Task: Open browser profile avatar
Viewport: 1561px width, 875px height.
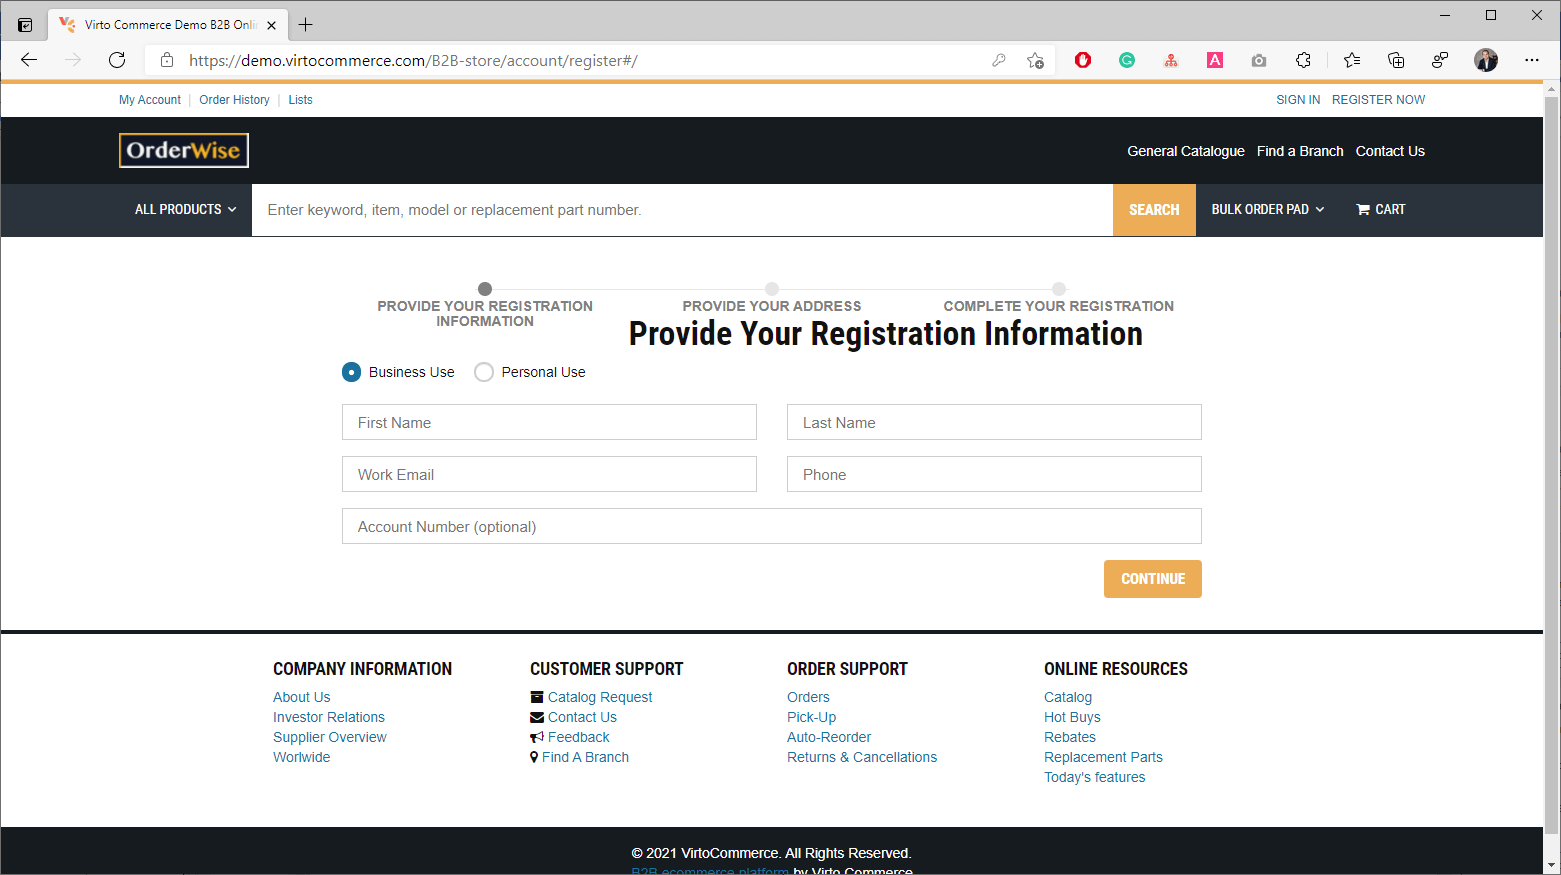Action: [x=1485, y=60]
